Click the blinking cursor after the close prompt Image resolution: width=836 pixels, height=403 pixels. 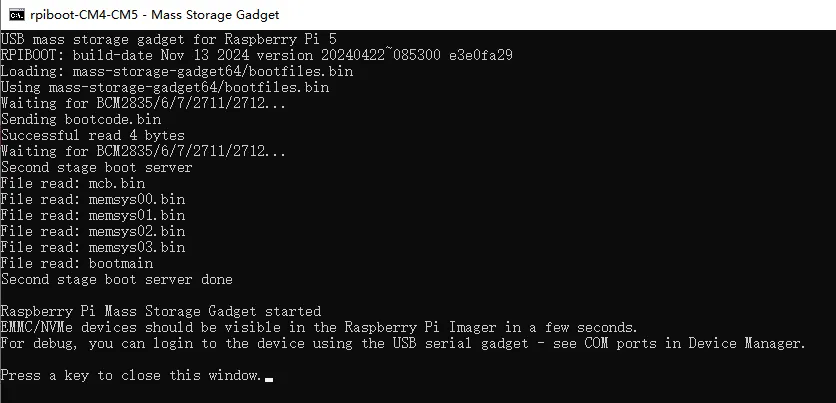pyautogui.click(x=269, y=380)
